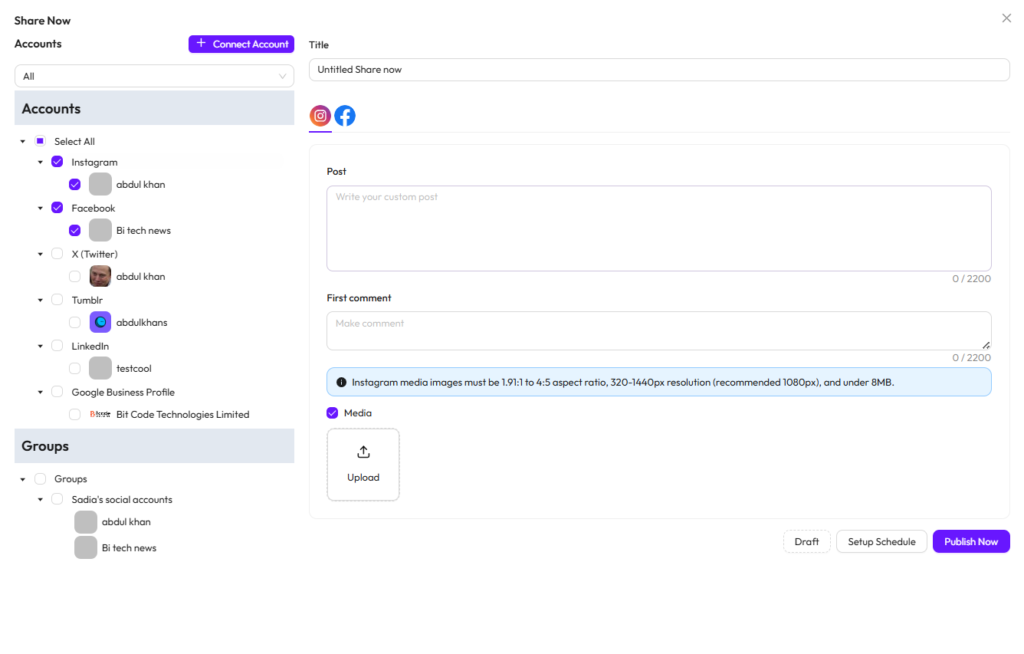Enable the X (Twitter) account checkbox
This screenshot has width=1024, height=654.
[57, 254]
